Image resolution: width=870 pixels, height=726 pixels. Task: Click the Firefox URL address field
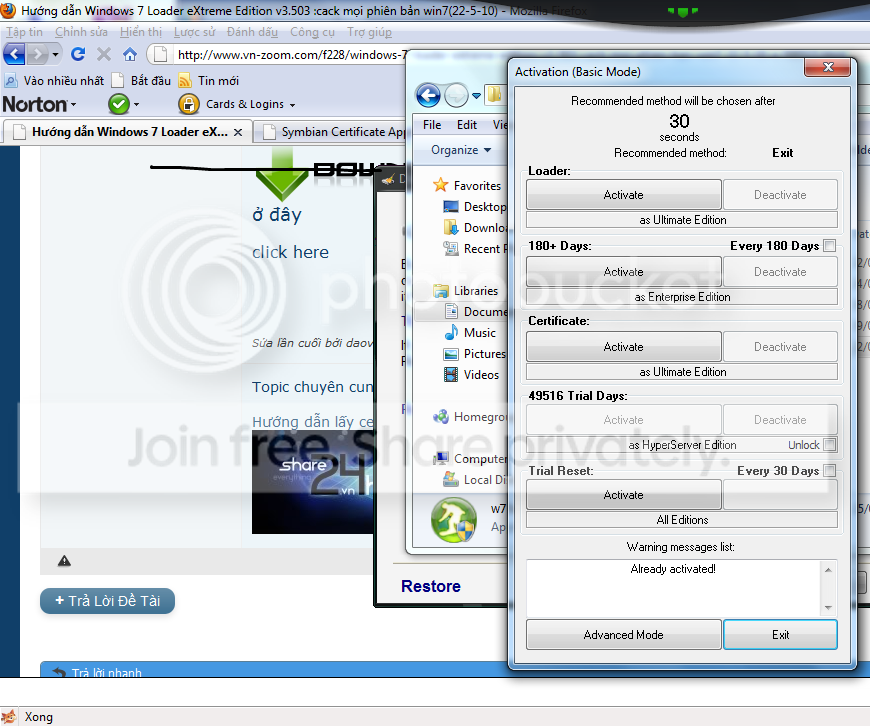point(290,55)
